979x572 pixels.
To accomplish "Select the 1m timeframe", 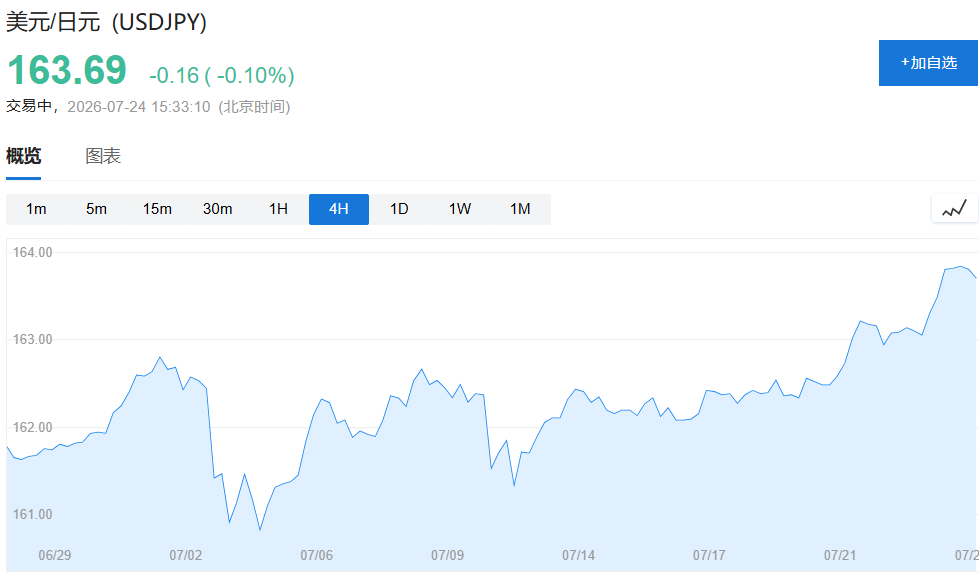I will [x=36, y=209].
